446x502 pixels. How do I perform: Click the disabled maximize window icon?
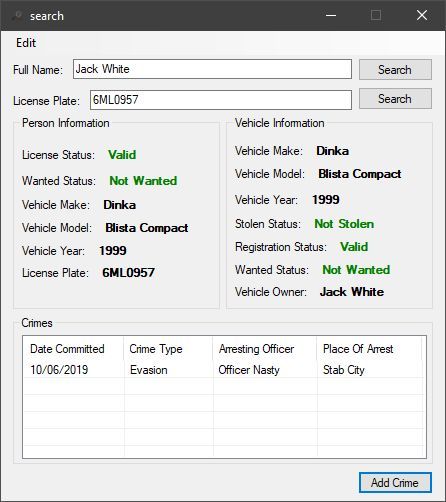pos(376,15)
